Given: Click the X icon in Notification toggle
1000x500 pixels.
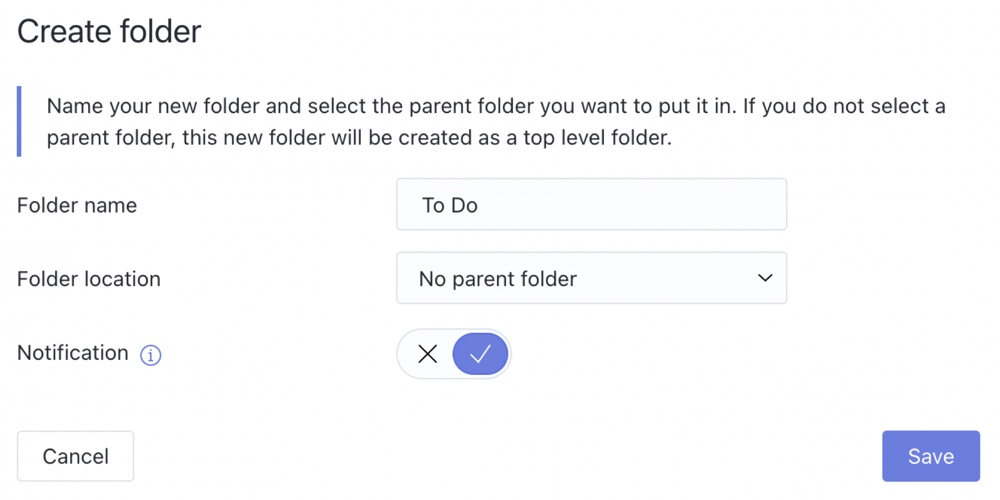Looking at the screenshot, I should point(427,354).
